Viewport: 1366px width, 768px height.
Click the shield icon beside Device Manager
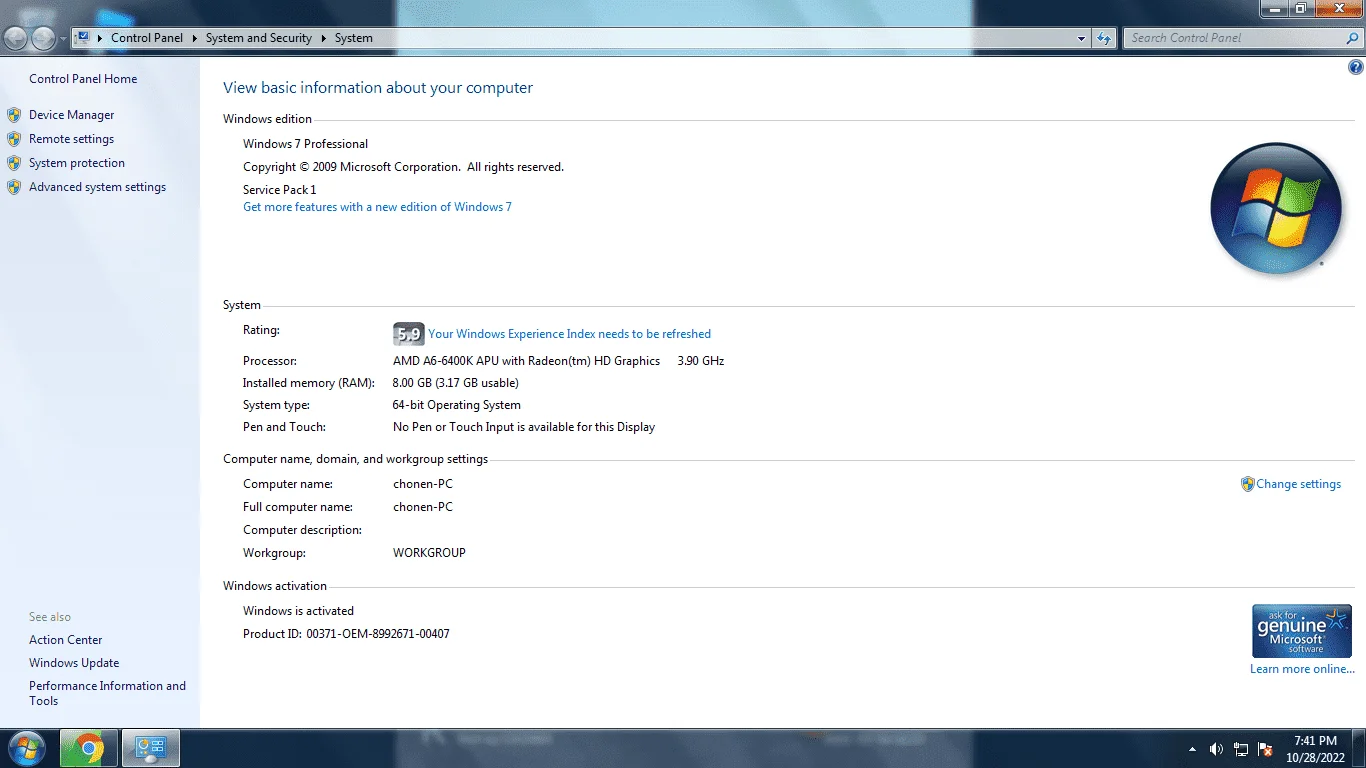pyautogui.click(x=14, y=115)
